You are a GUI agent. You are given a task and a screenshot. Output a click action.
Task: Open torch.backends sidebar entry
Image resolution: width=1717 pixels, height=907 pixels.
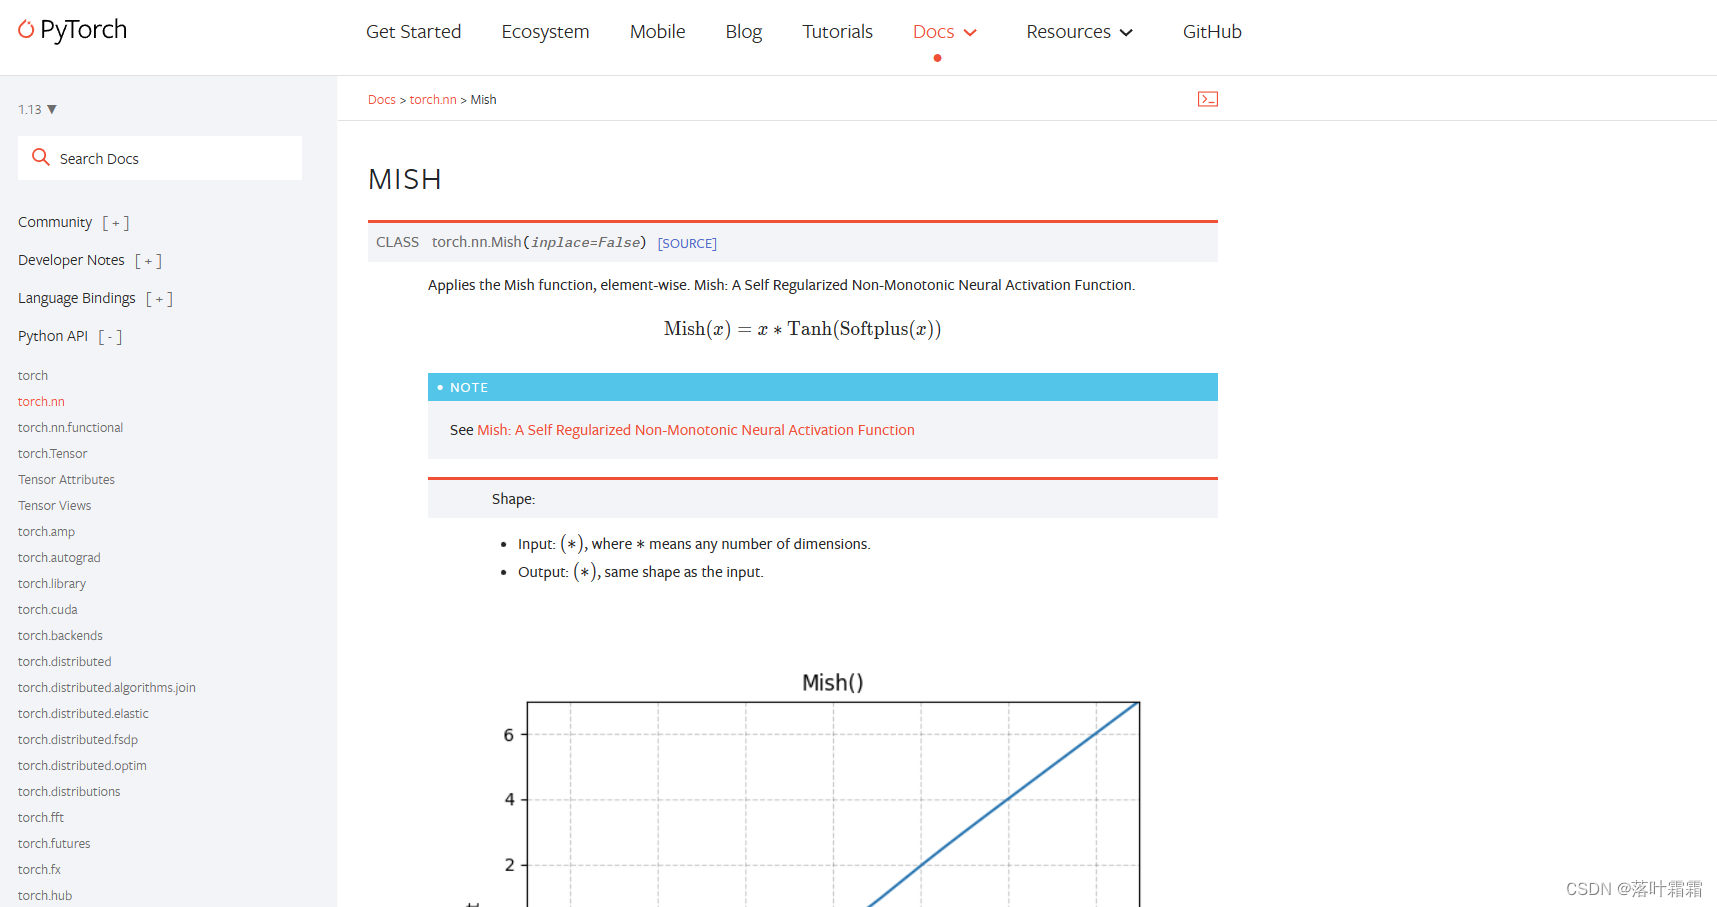coord(60,636)
